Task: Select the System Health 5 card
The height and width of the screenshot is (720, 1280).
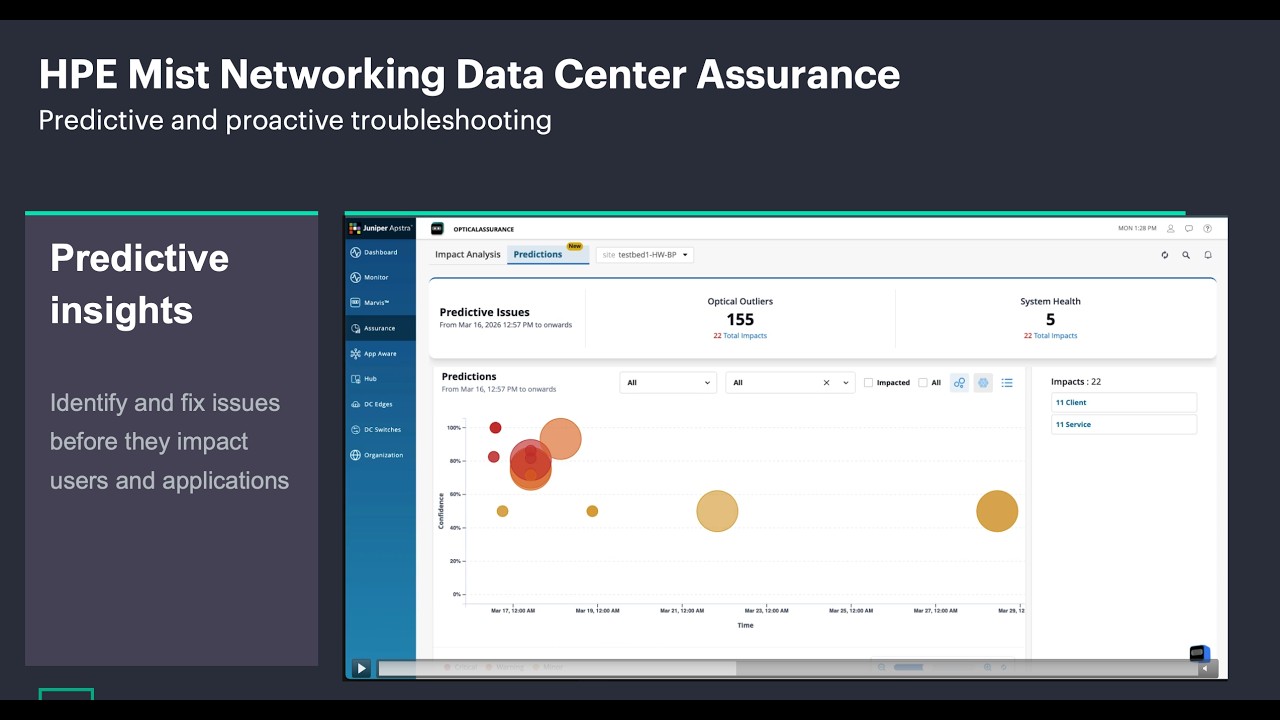Action: pos(1050,318)
